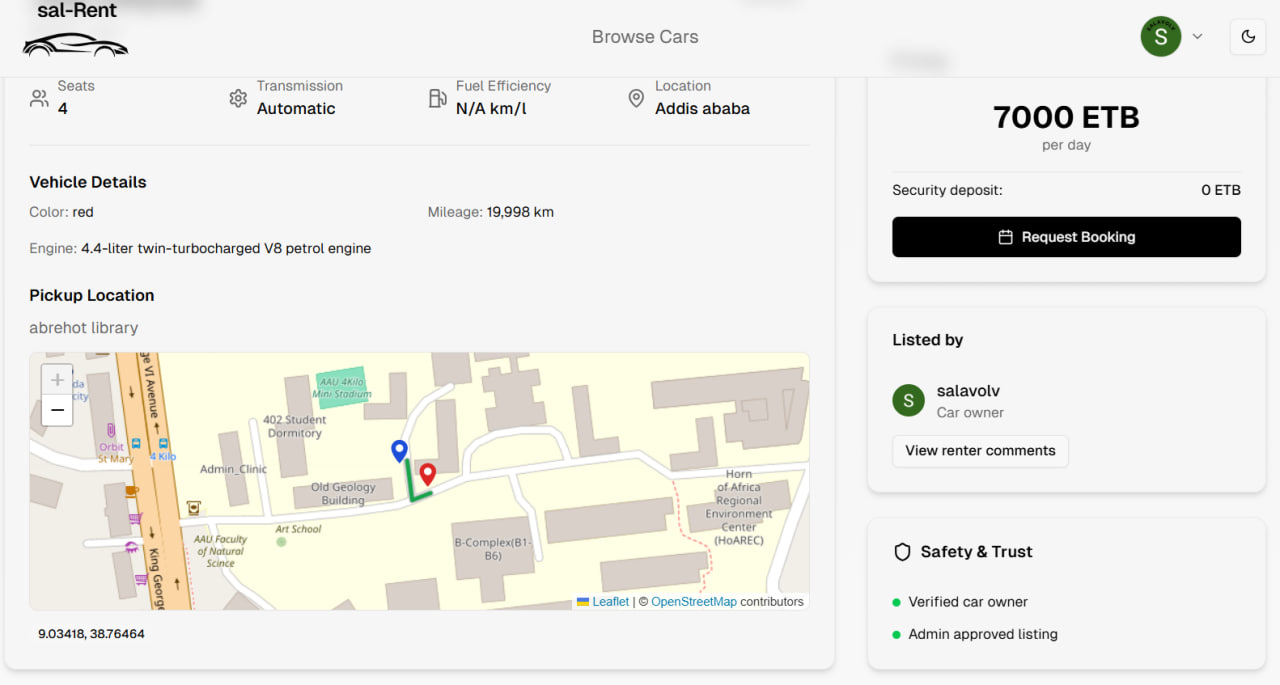The image size is (1280, 685).
Task: Click the green dot beside Verified car owner
Action: (x=896, y=602)
